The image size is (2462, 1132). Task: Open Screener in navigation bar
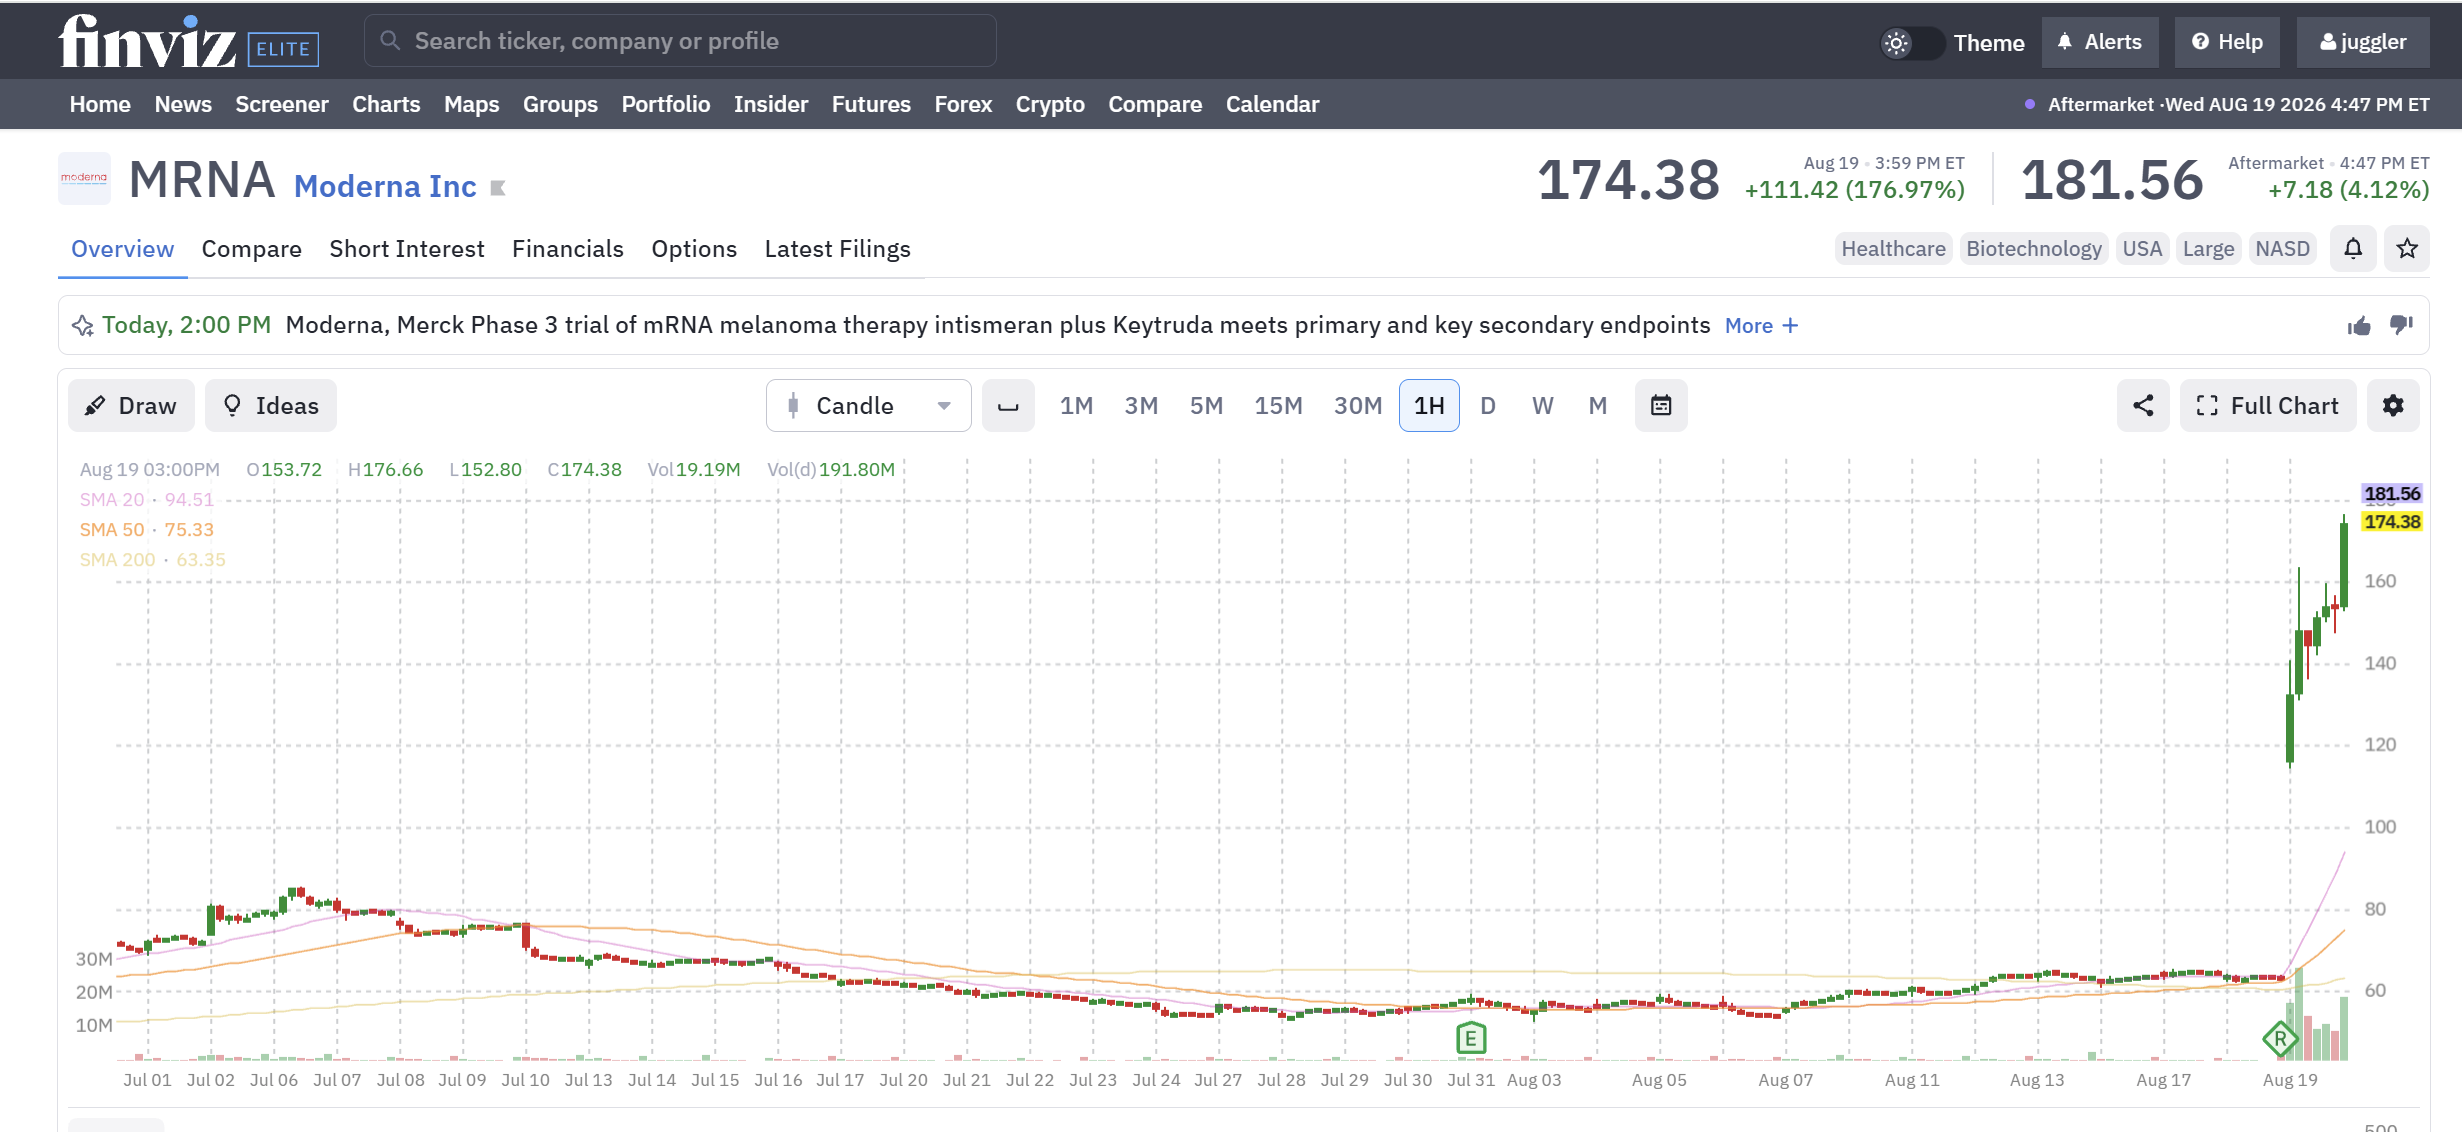282,104
